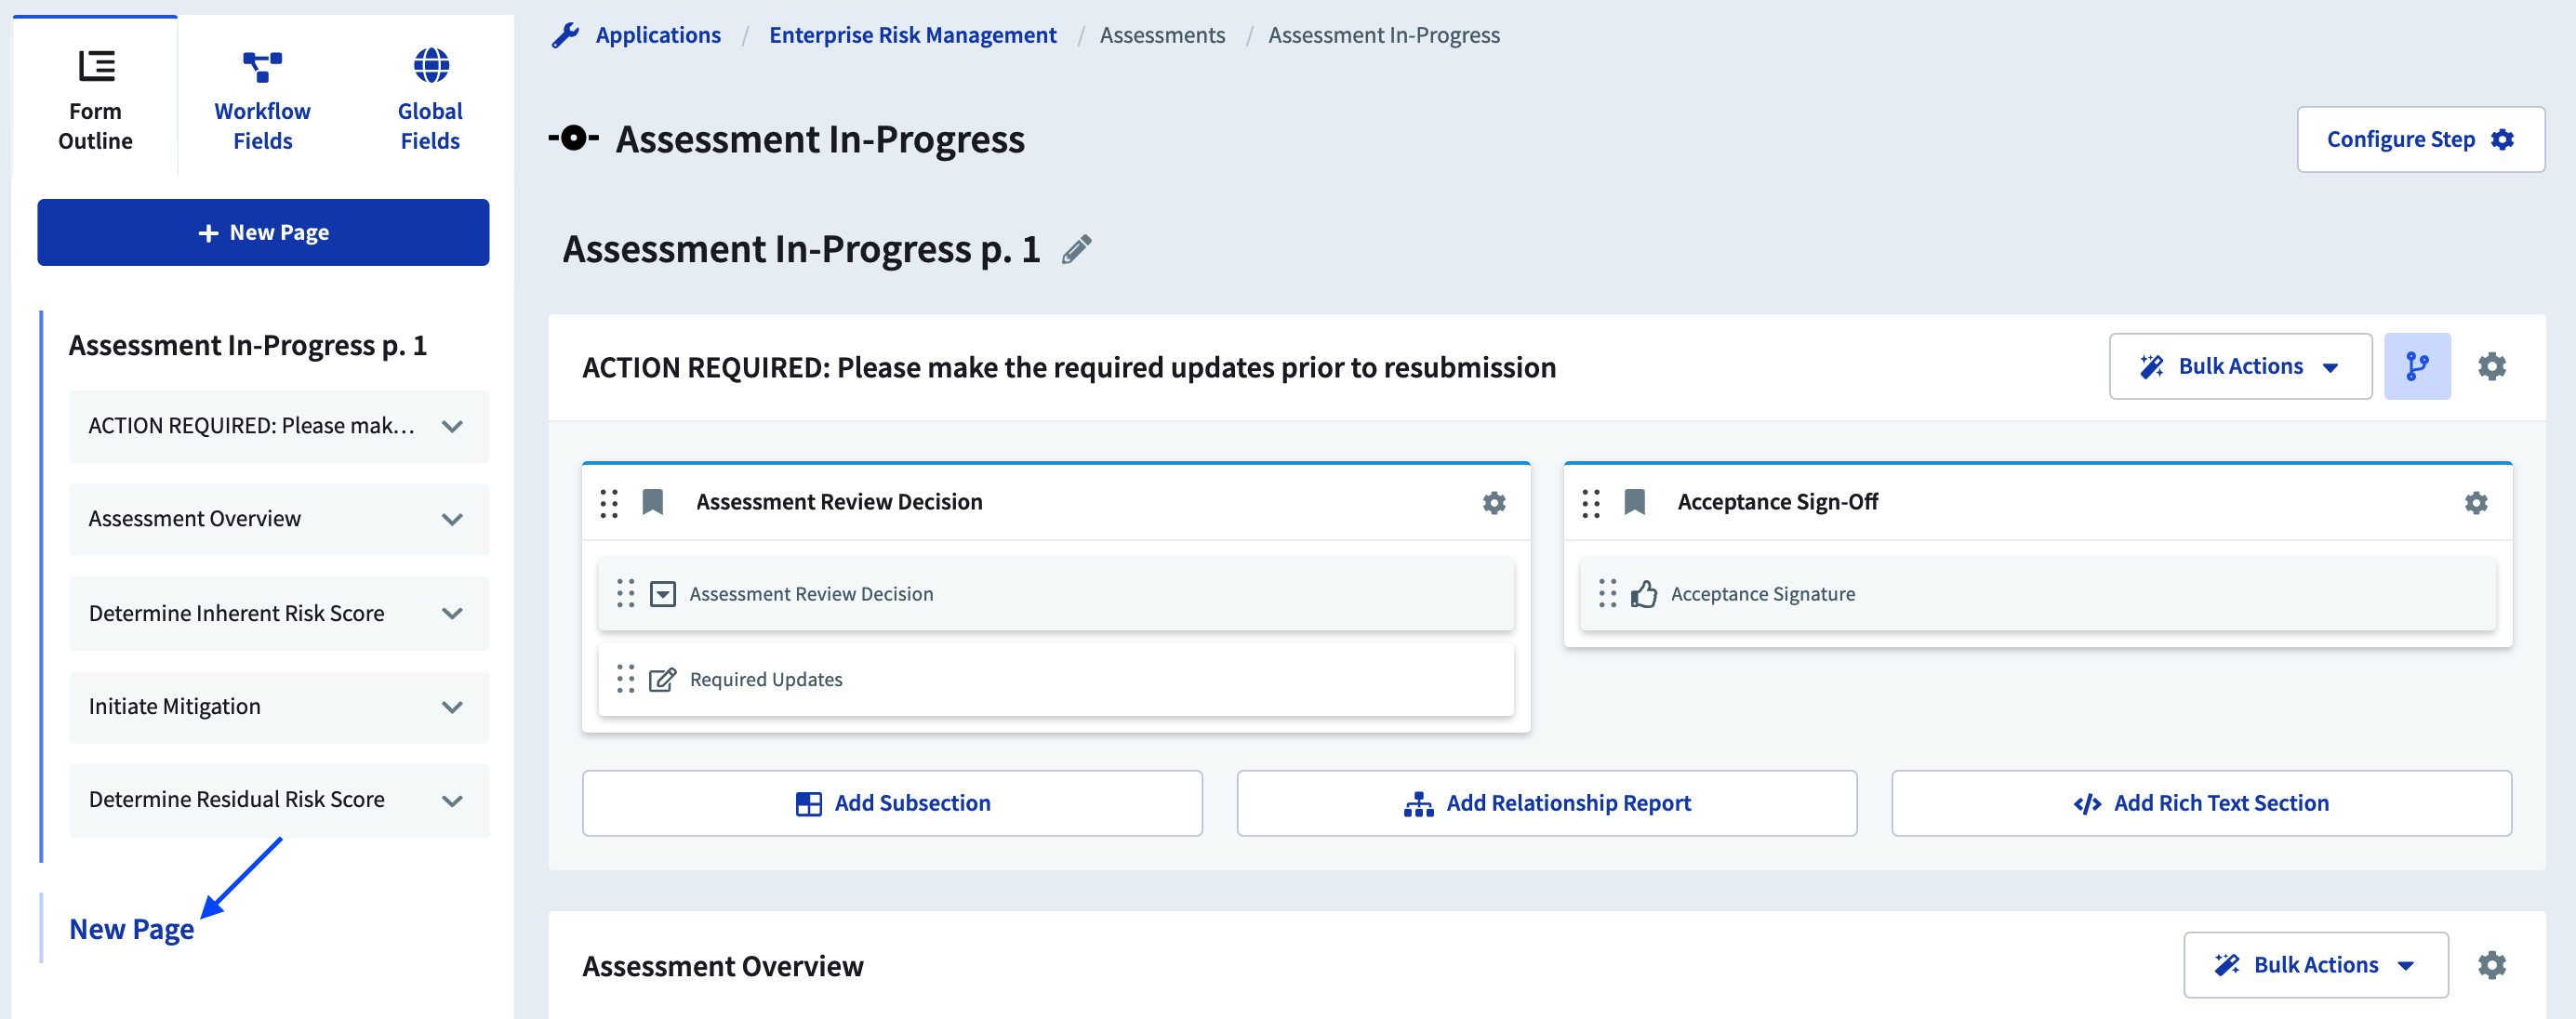
Task: Click Add Relationship Report button
Action: (1546, 803)
